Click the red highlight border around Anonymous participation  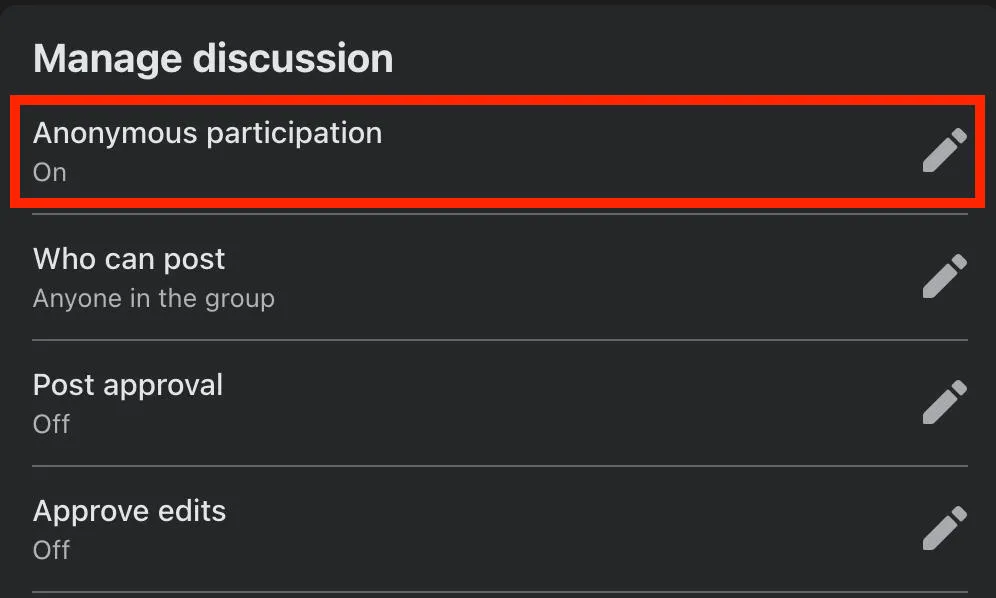497,100
